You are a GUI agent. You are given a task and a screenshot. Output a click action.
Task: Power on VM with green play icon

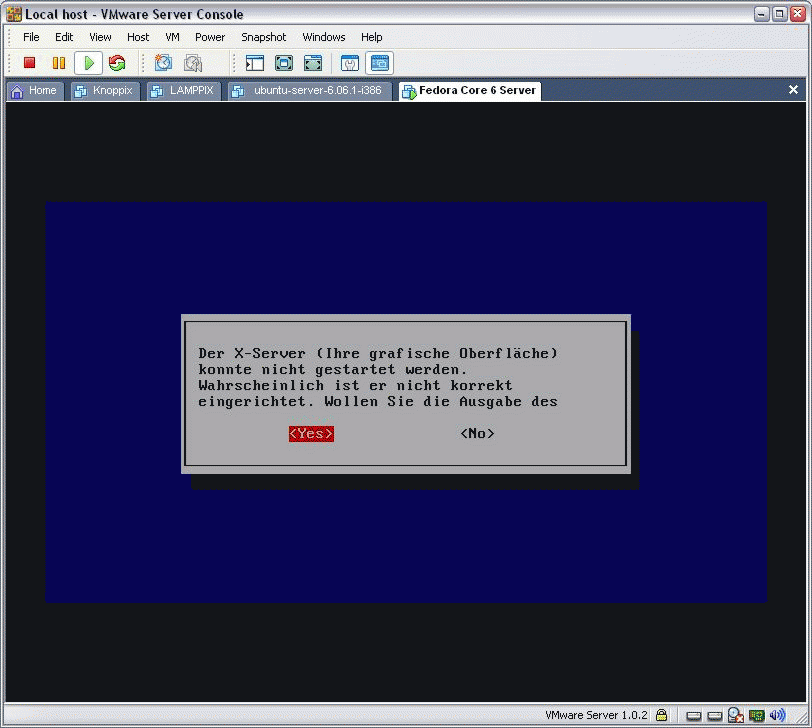[89, 63]
